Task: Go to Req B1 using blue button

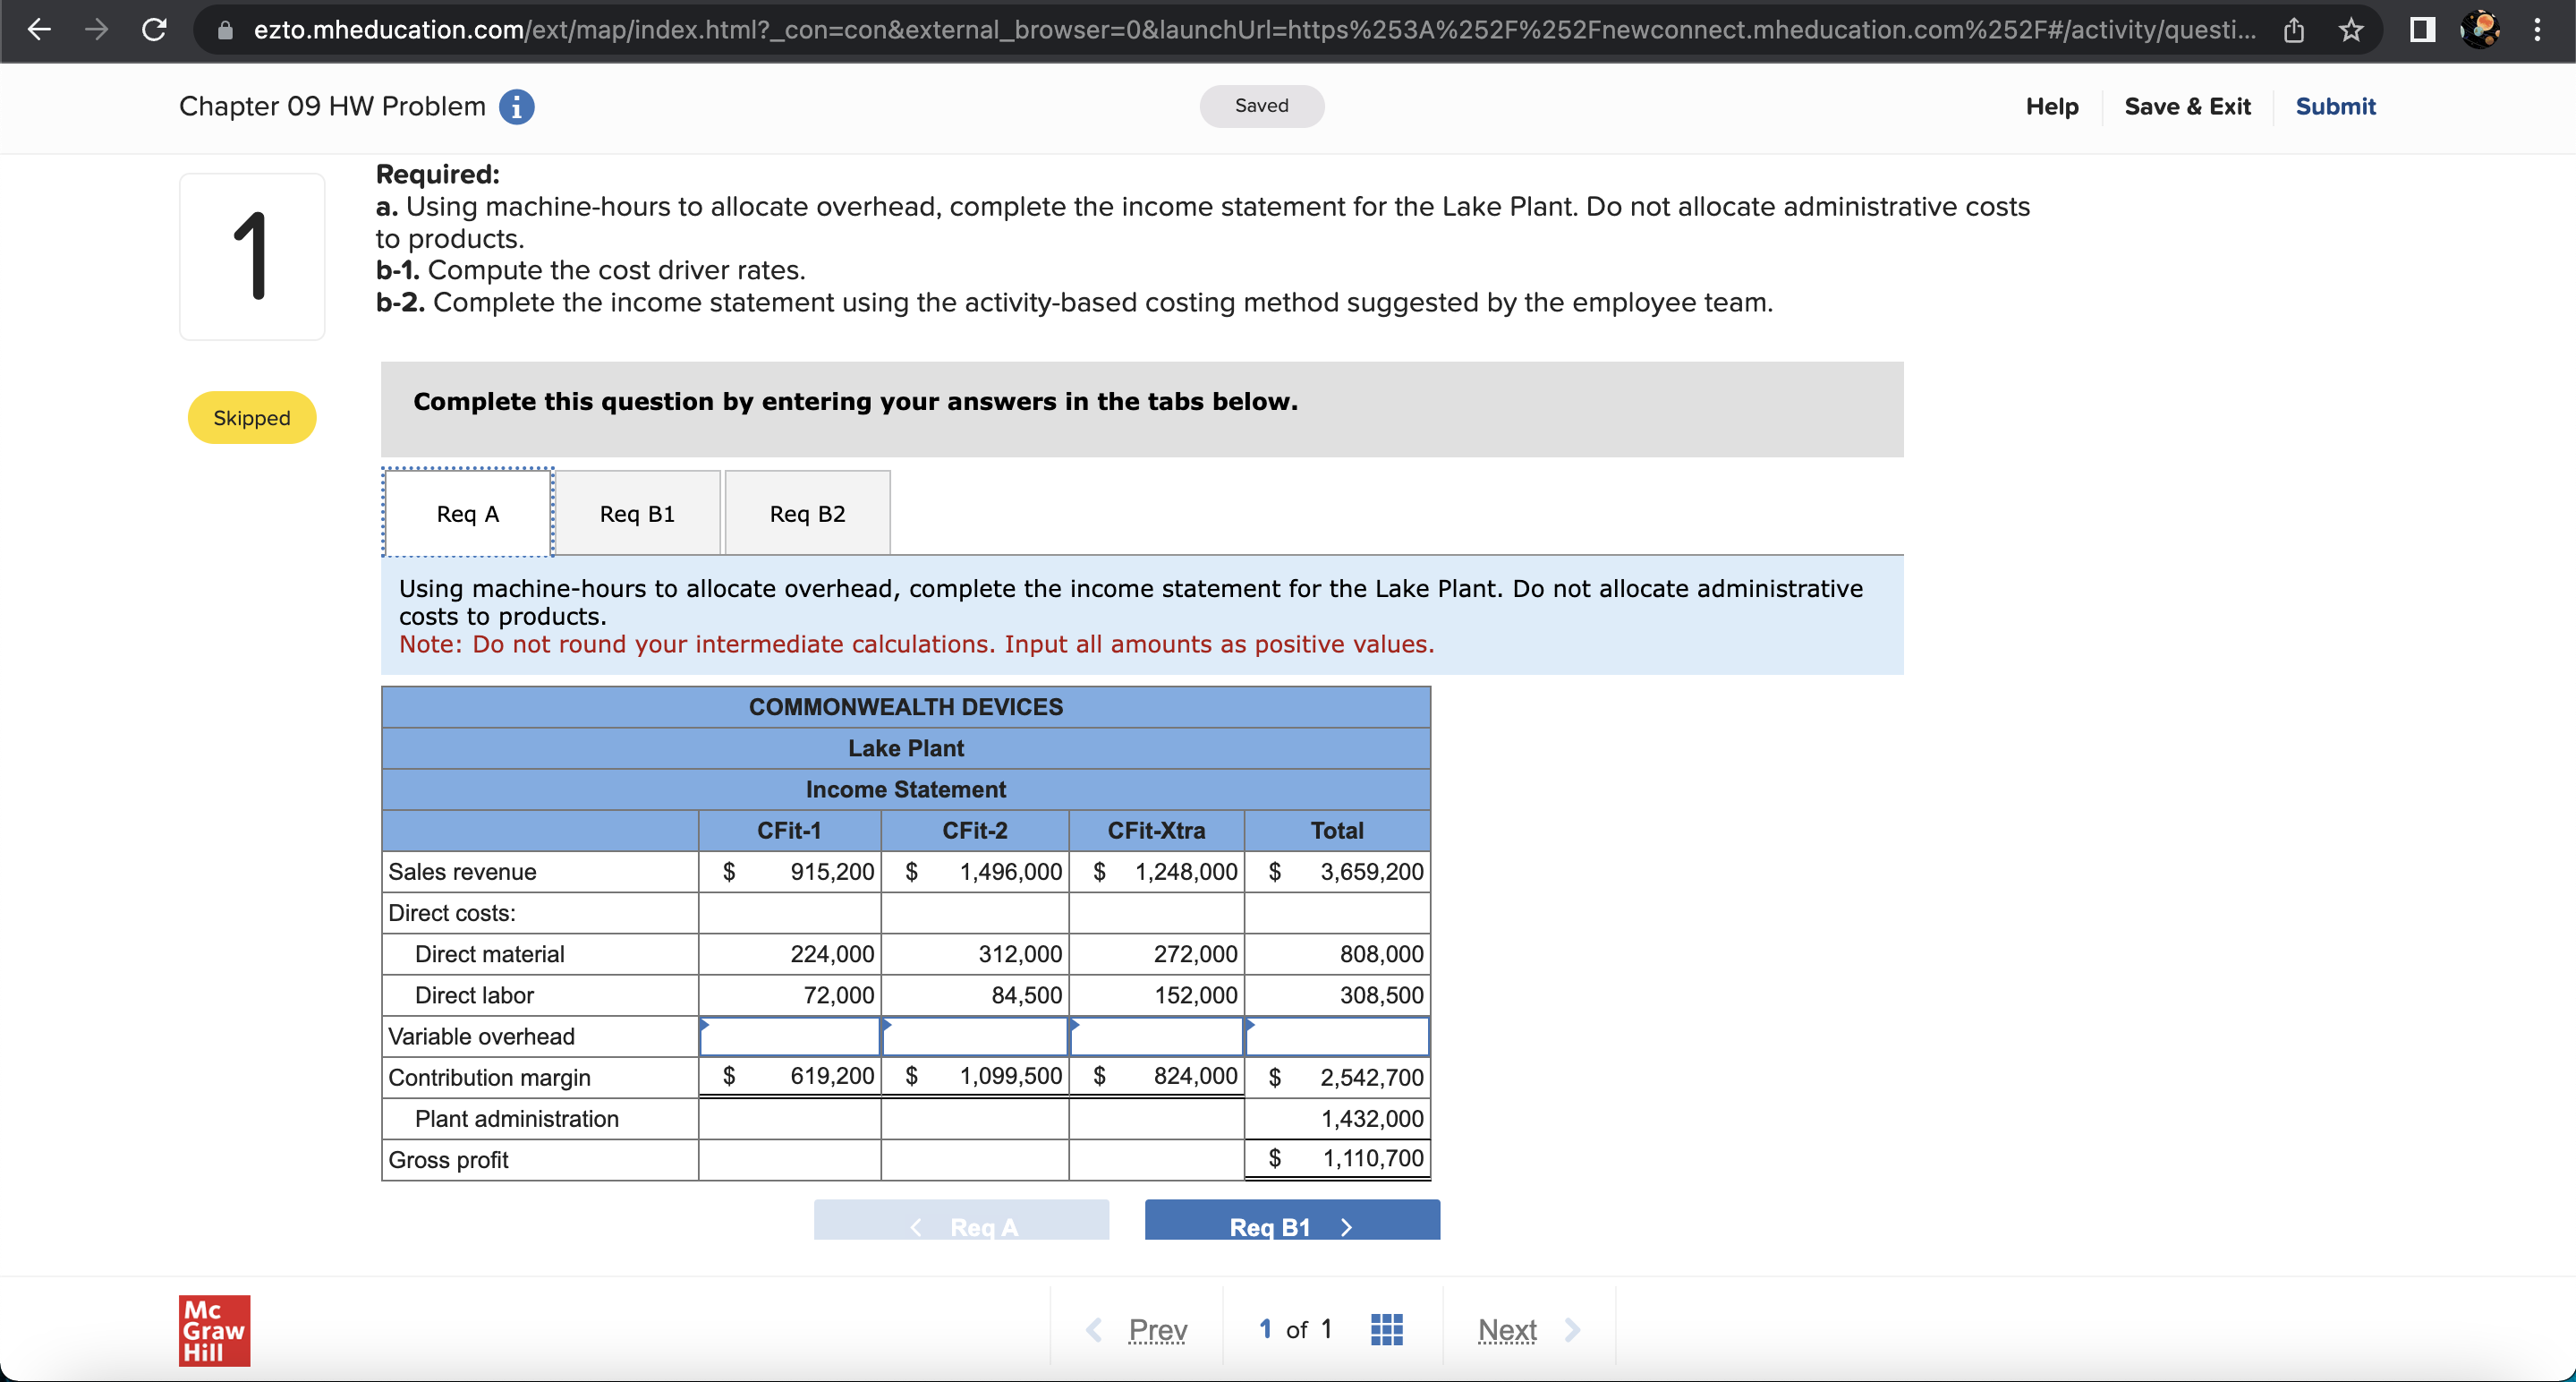Action: [1291, 1225]
